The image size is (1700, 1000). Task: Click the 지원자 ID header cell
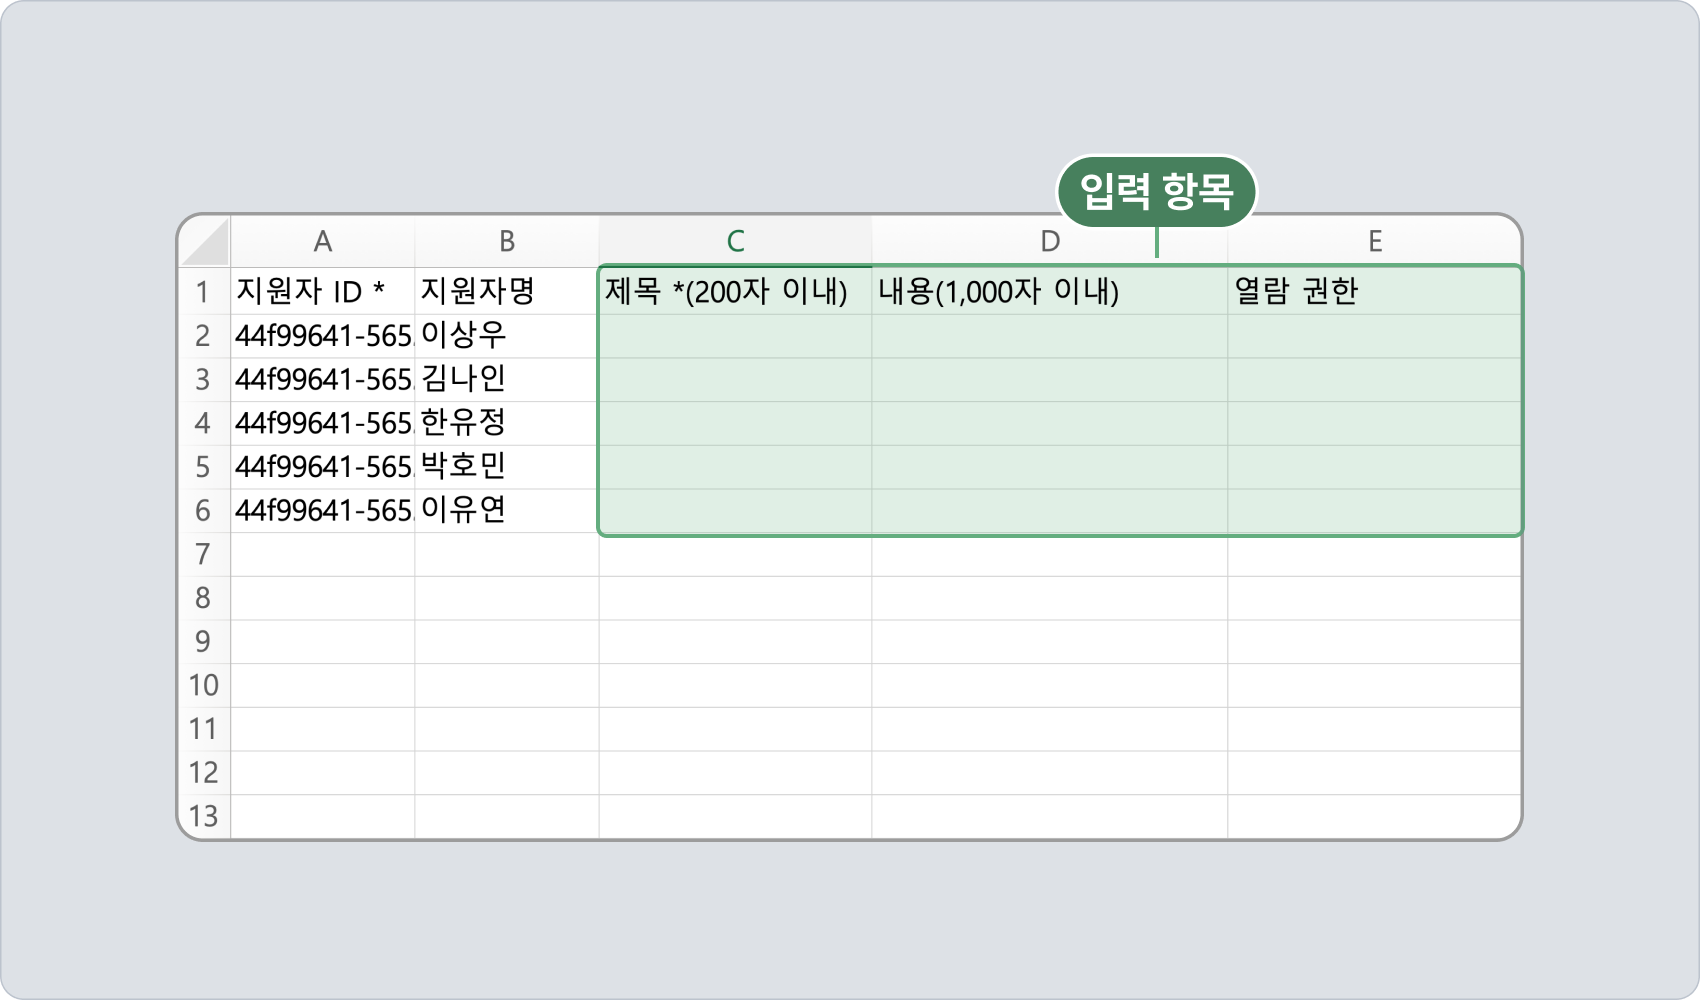pos(322,292)
